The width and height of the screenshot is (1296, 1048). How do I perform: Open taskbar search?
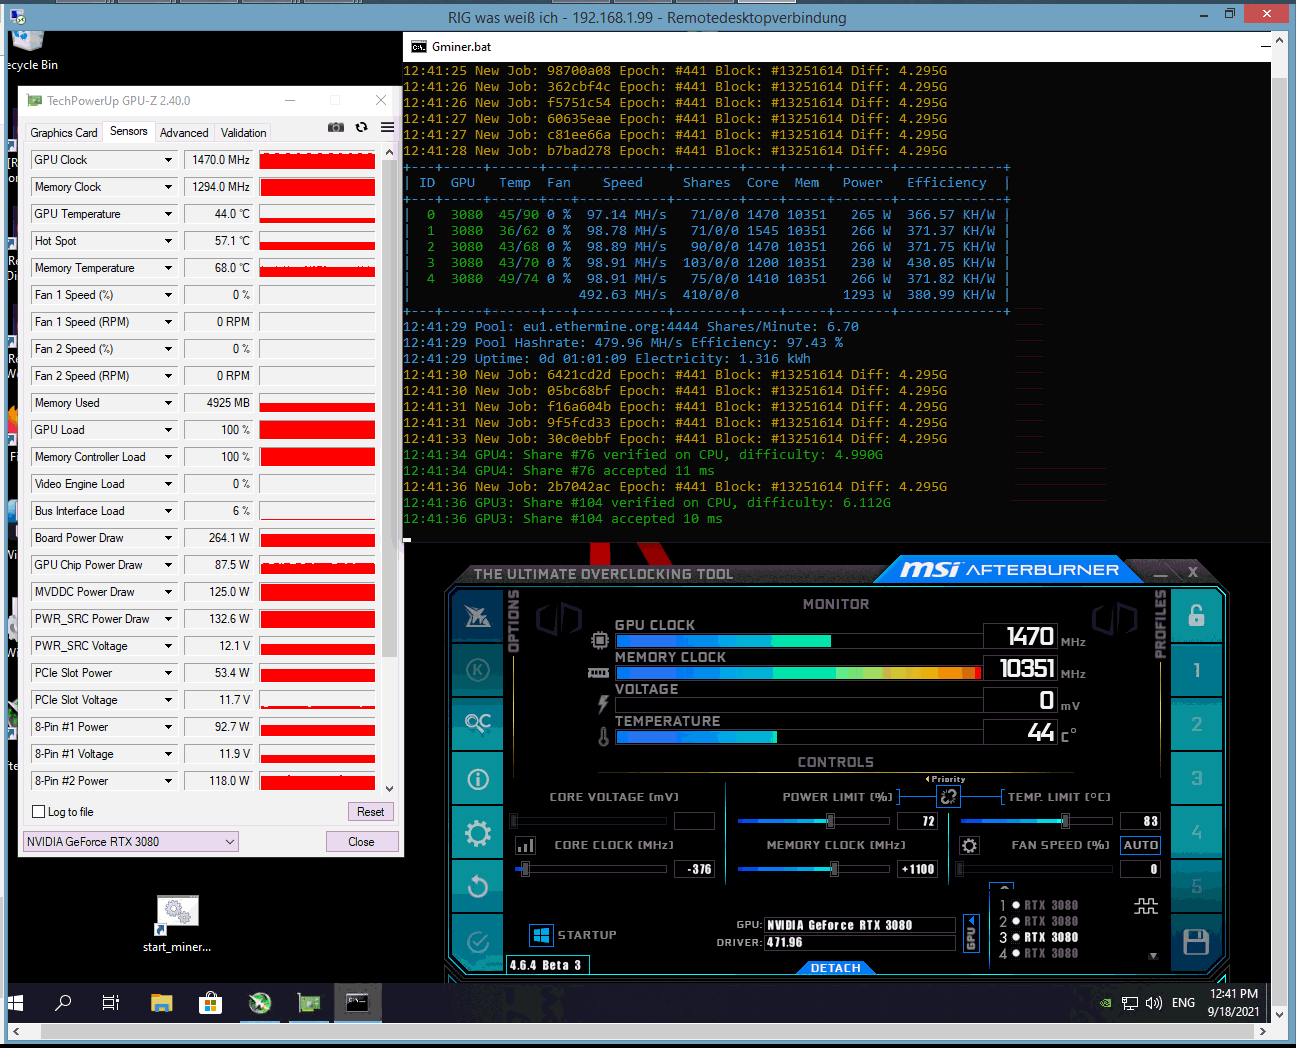(63, 1002)
